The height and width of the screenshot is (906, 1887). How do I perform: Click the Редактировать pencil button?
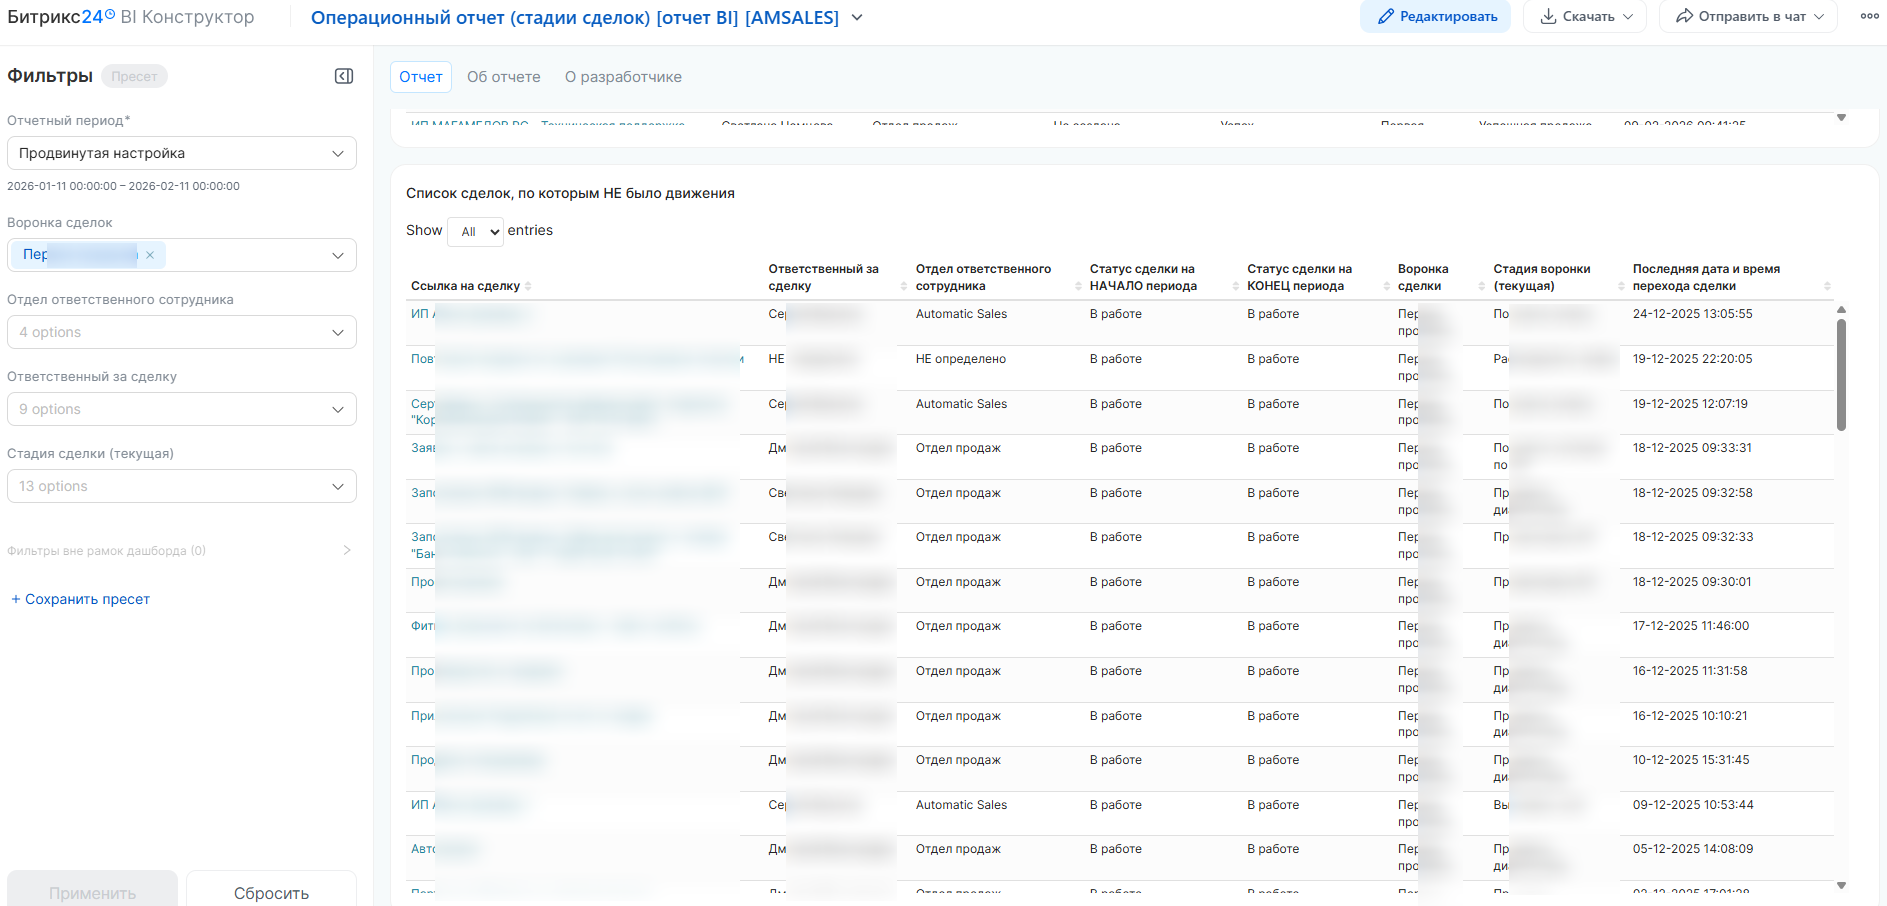[1435, 17]
